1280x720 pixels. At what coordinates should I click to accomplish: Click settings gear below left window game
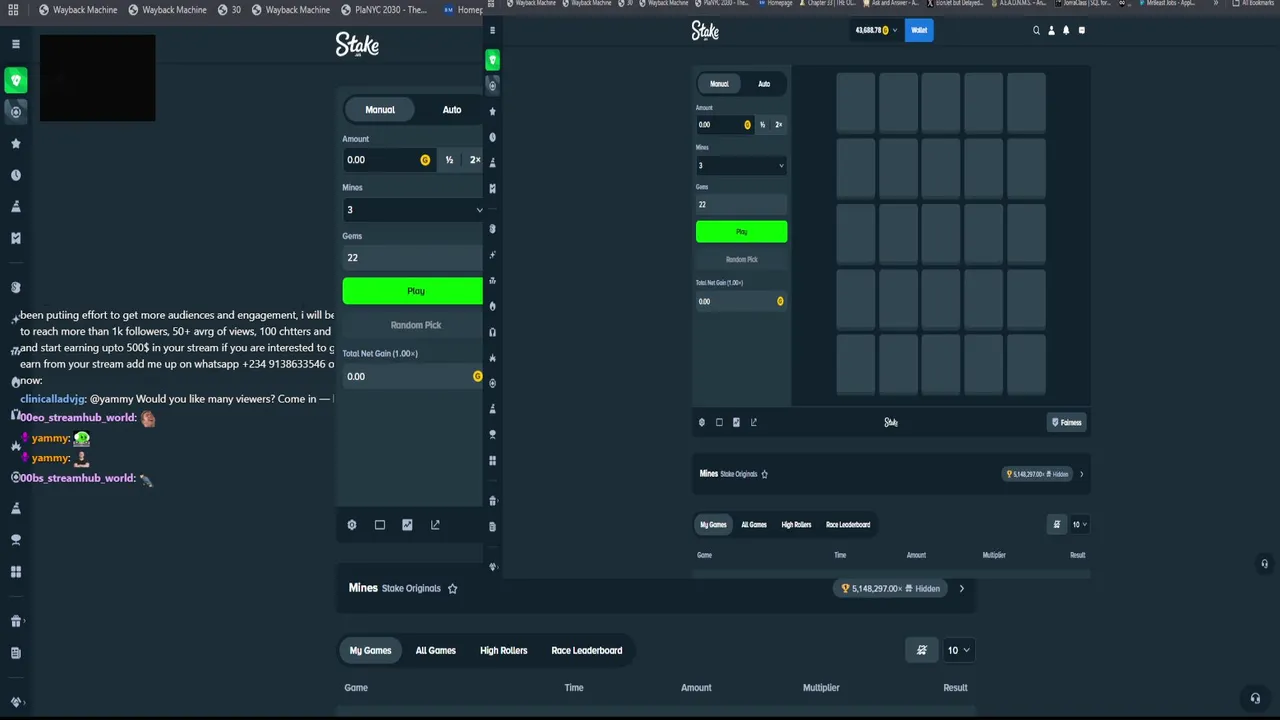(352, 525)
